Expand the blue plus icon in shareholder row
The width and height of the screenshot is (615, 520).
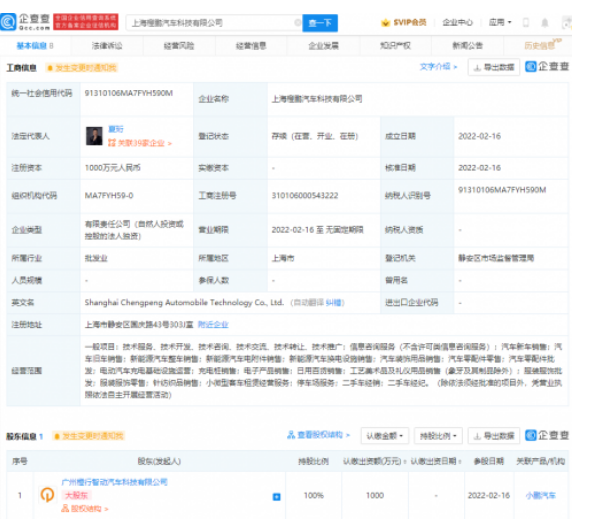click(277, 497)
